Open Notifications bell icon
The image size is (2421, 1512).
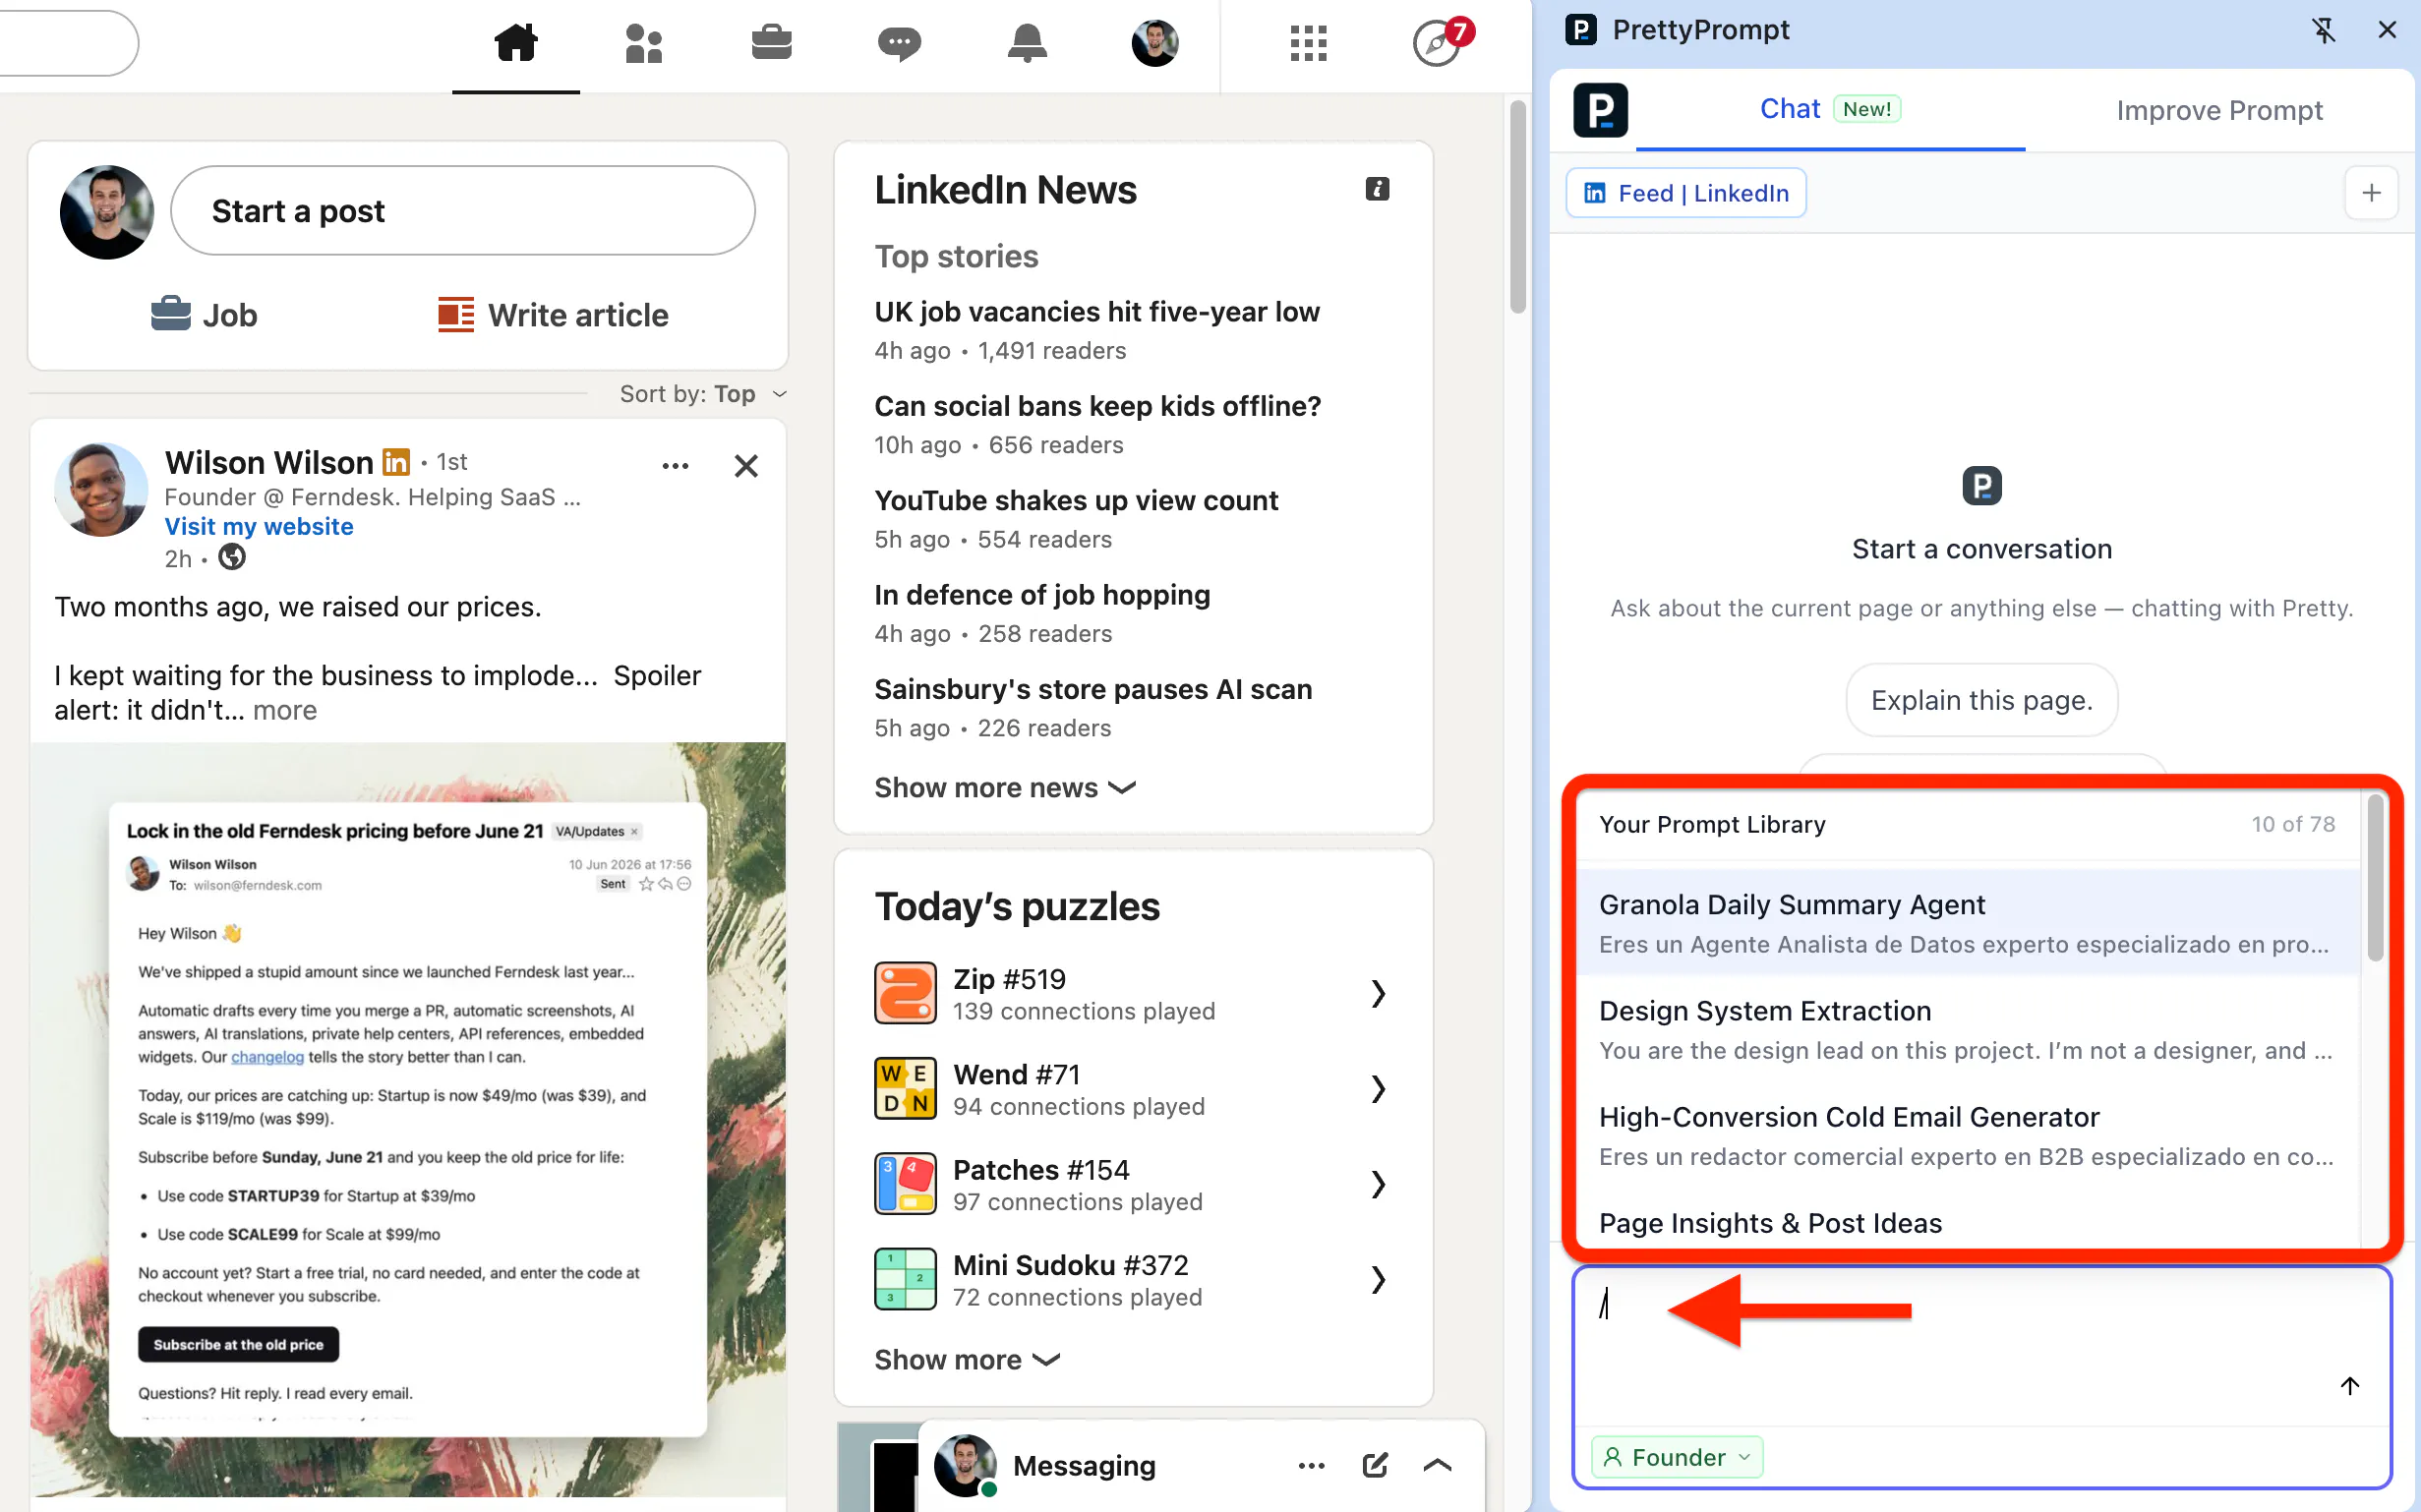tap(1027, 43)
